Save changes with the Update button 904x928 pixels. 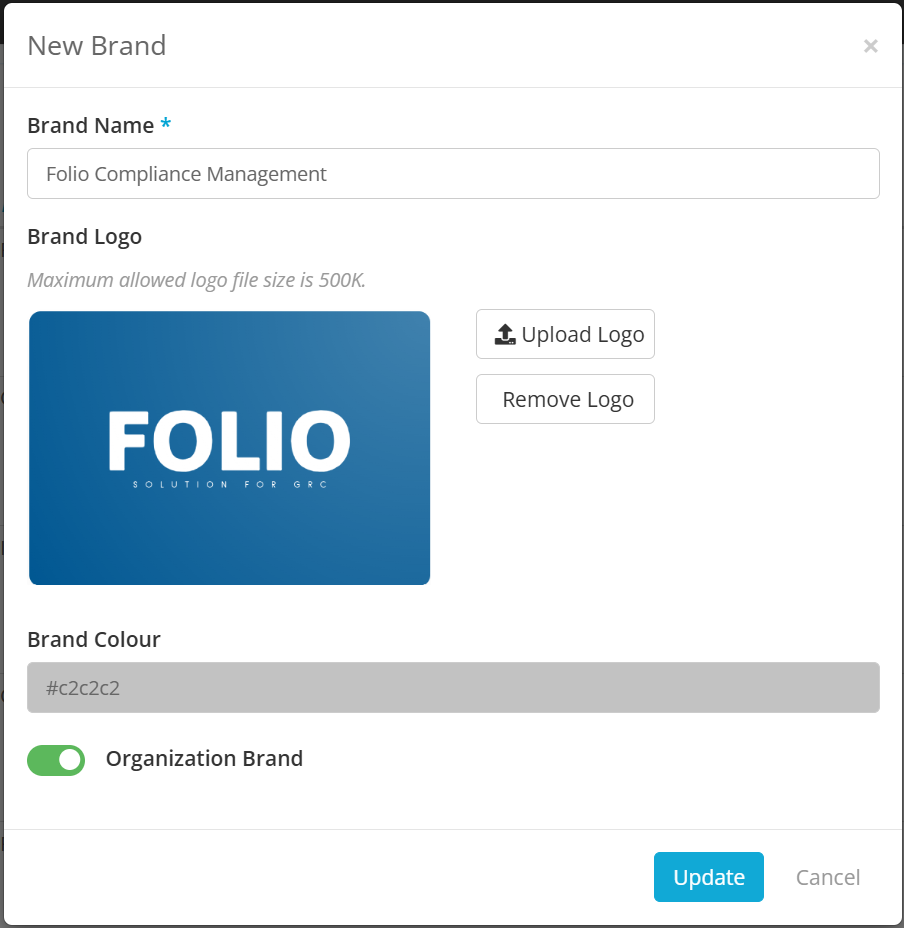(x=708, y=877)
